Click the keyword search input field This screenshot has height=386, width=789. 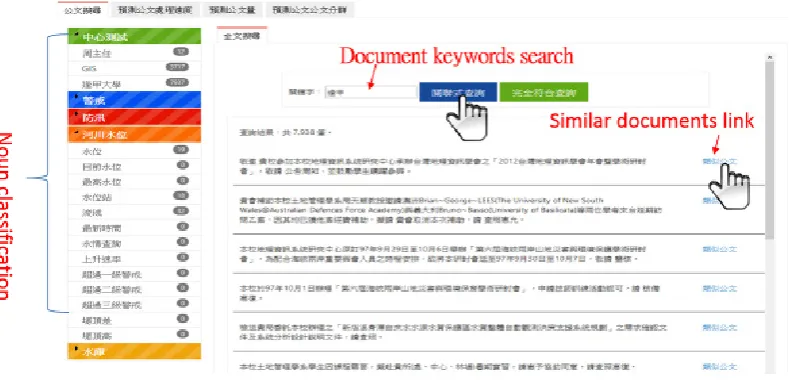370,93
